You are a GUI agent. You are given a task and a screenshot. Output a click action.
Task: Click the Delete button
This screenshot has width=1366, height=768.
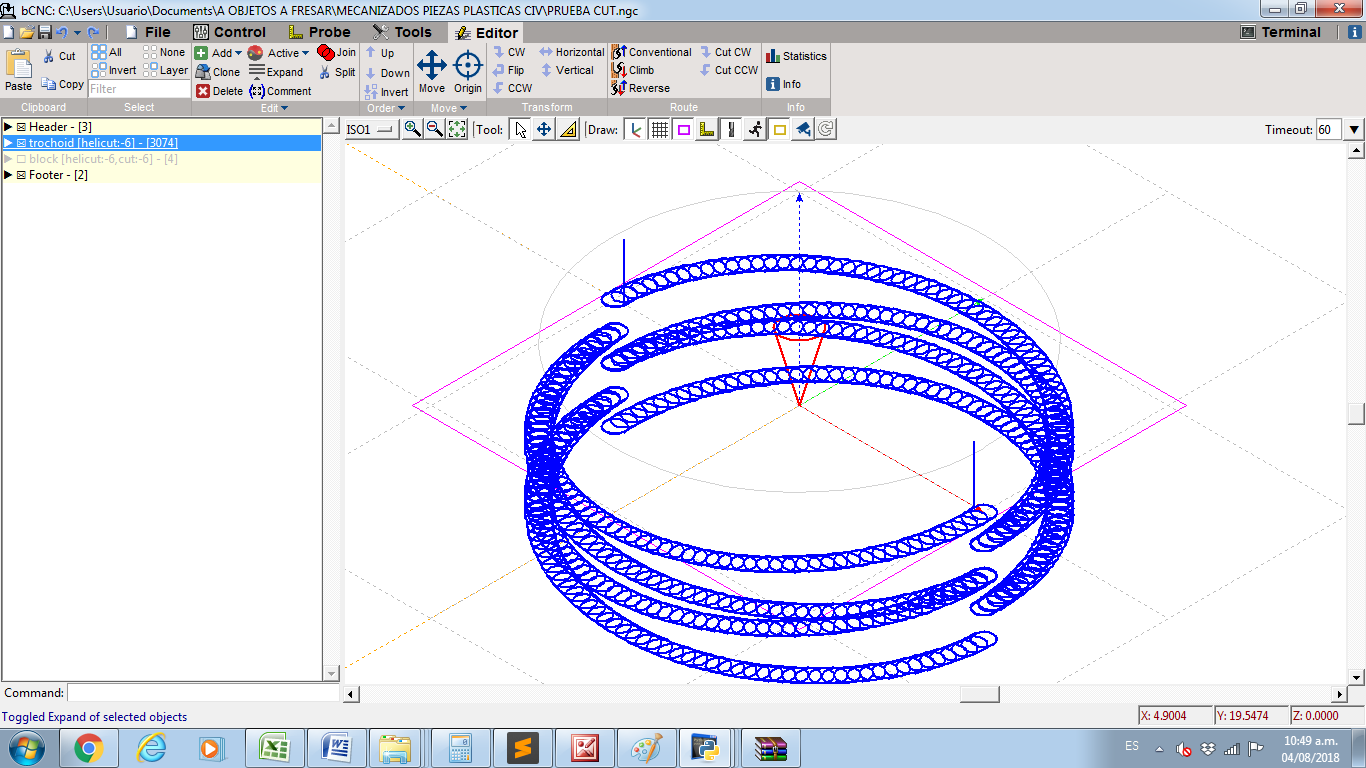pos(219,91)
